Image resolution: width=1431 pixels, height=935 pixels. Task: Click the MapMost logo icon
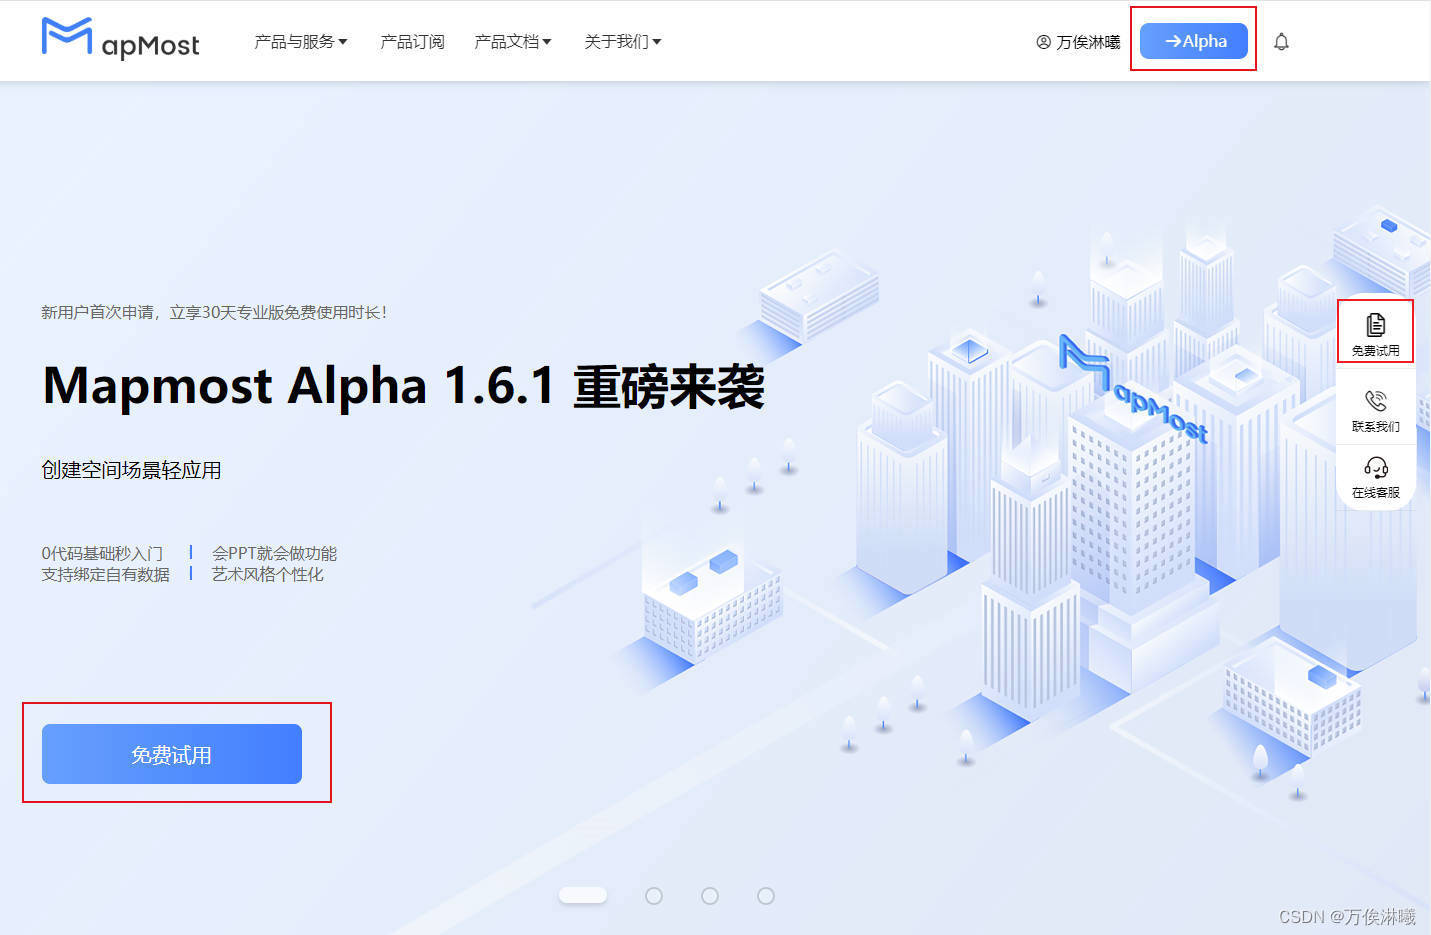point(67,36)
